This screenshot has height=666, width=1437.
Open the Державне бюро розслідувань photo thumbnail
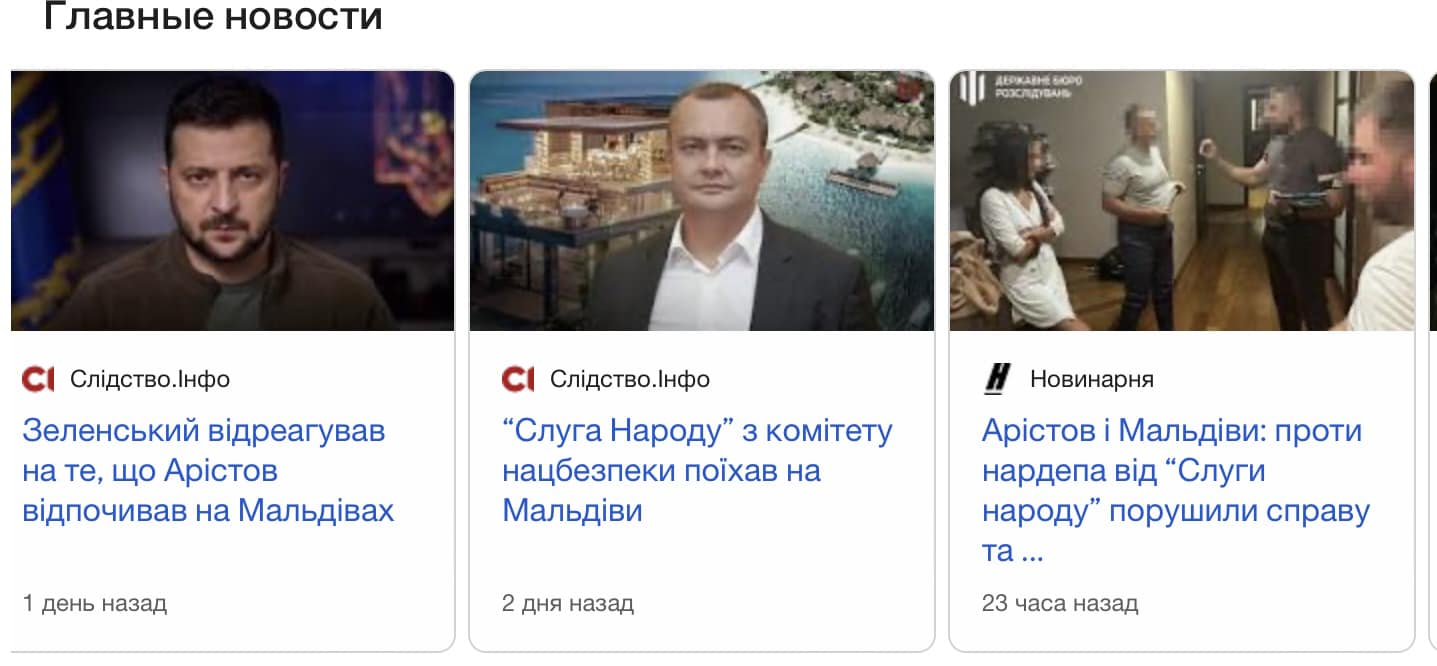(1182, 201)
